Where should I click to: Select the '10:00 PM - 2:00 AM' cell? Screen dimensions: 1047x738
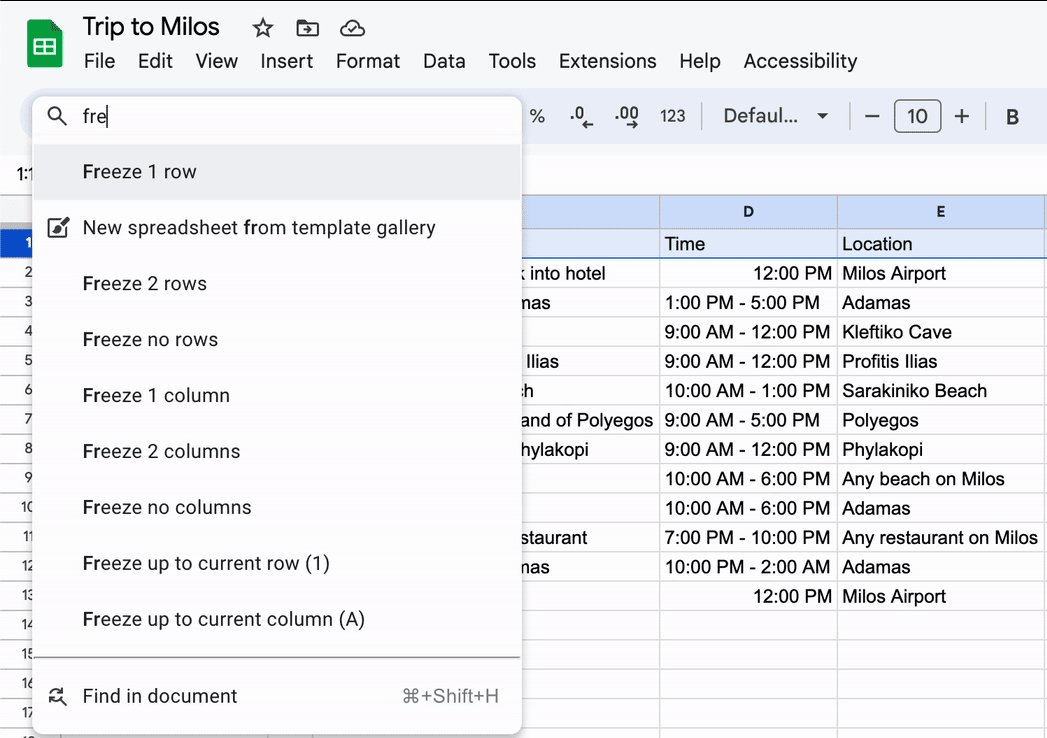(748, 567)
